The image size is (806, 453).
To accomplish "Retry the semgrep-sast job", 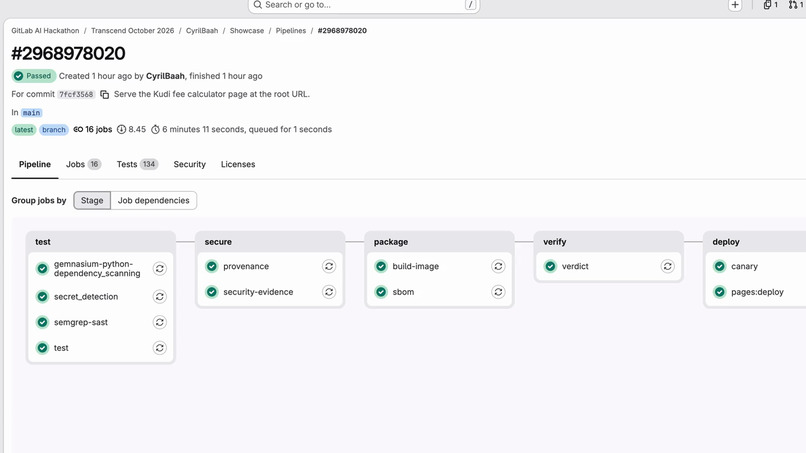I will coord(160,322).
